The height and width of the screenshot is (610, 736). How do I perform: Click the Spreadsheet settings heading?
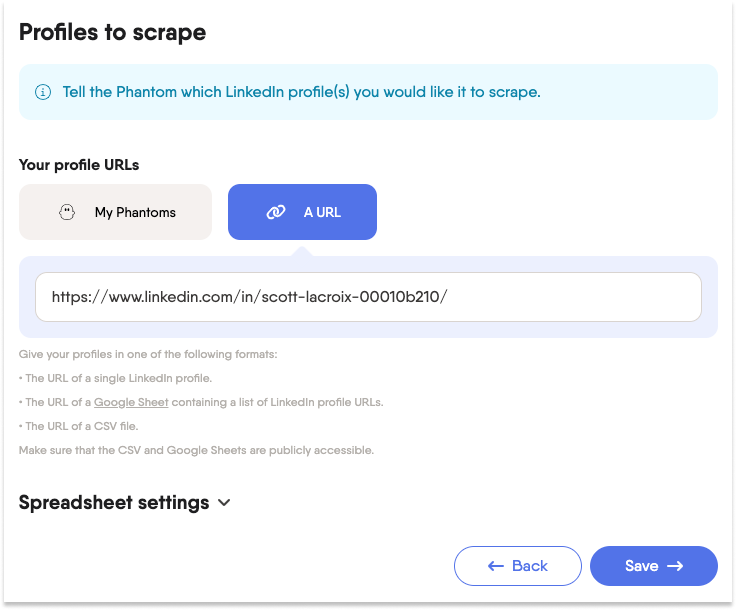click(x=114, y=502)
